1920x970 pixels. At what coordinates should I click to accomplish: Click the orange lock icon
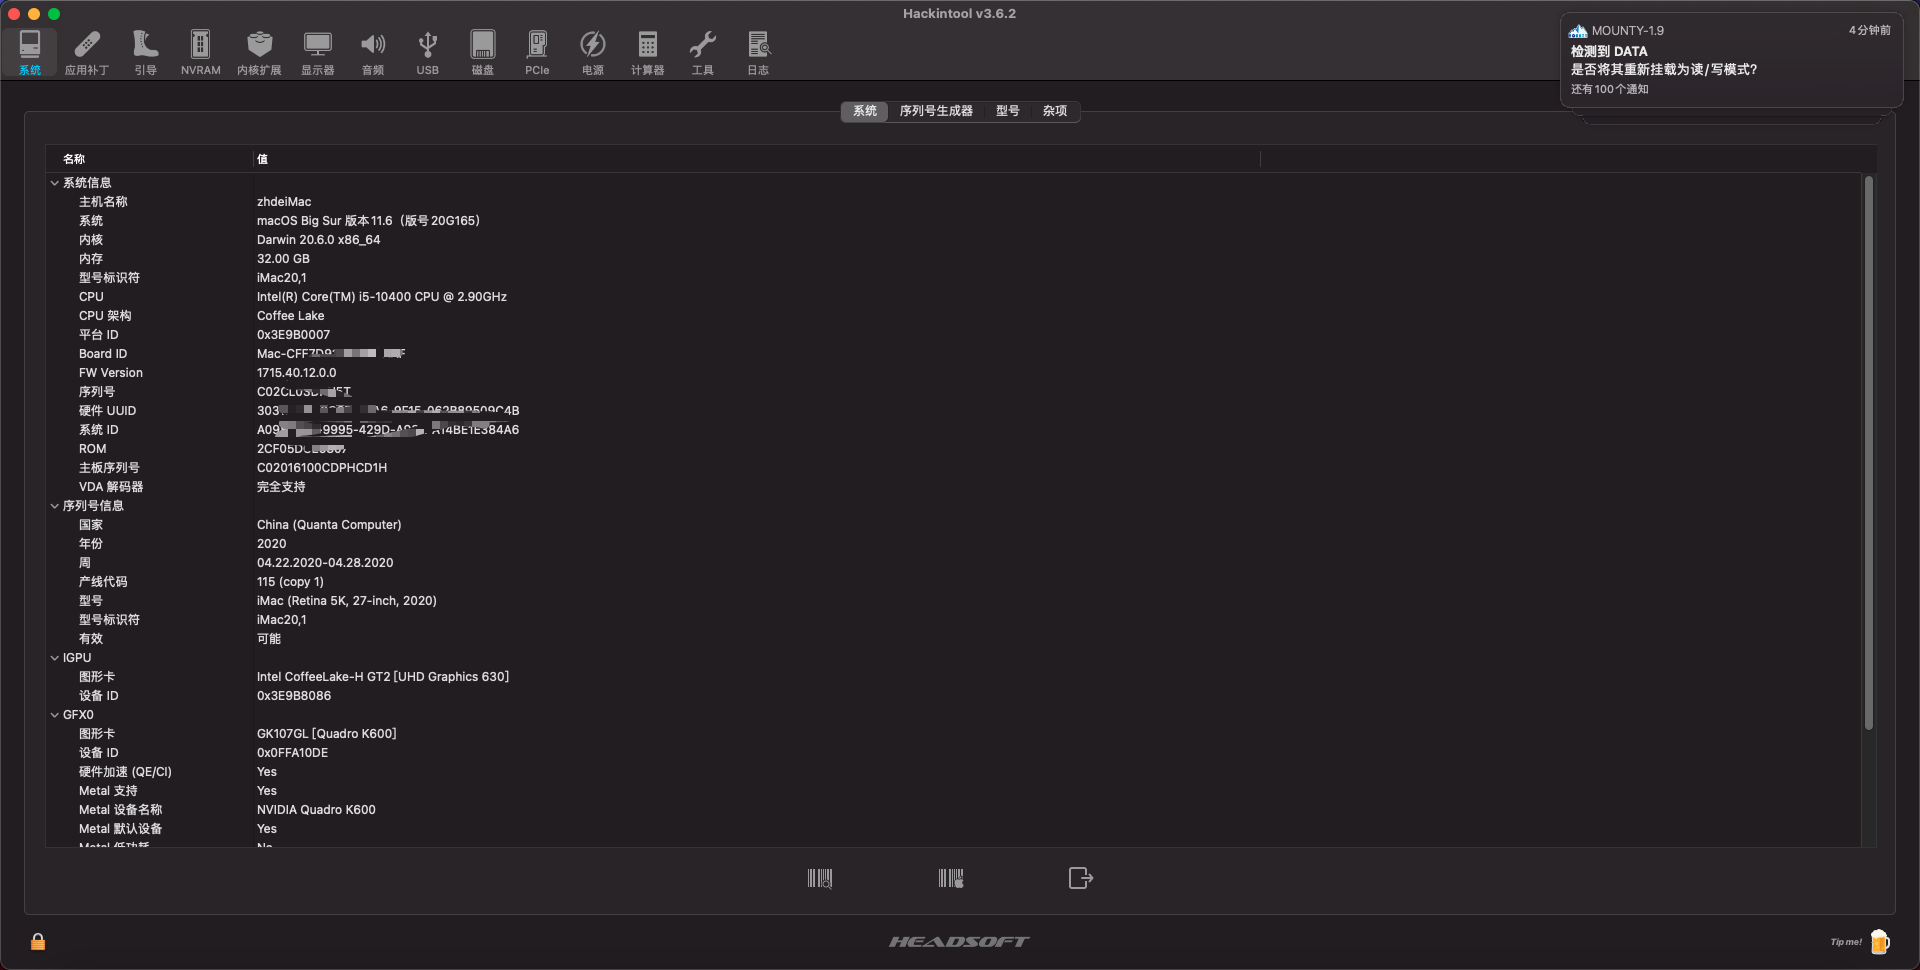(38, 941)
